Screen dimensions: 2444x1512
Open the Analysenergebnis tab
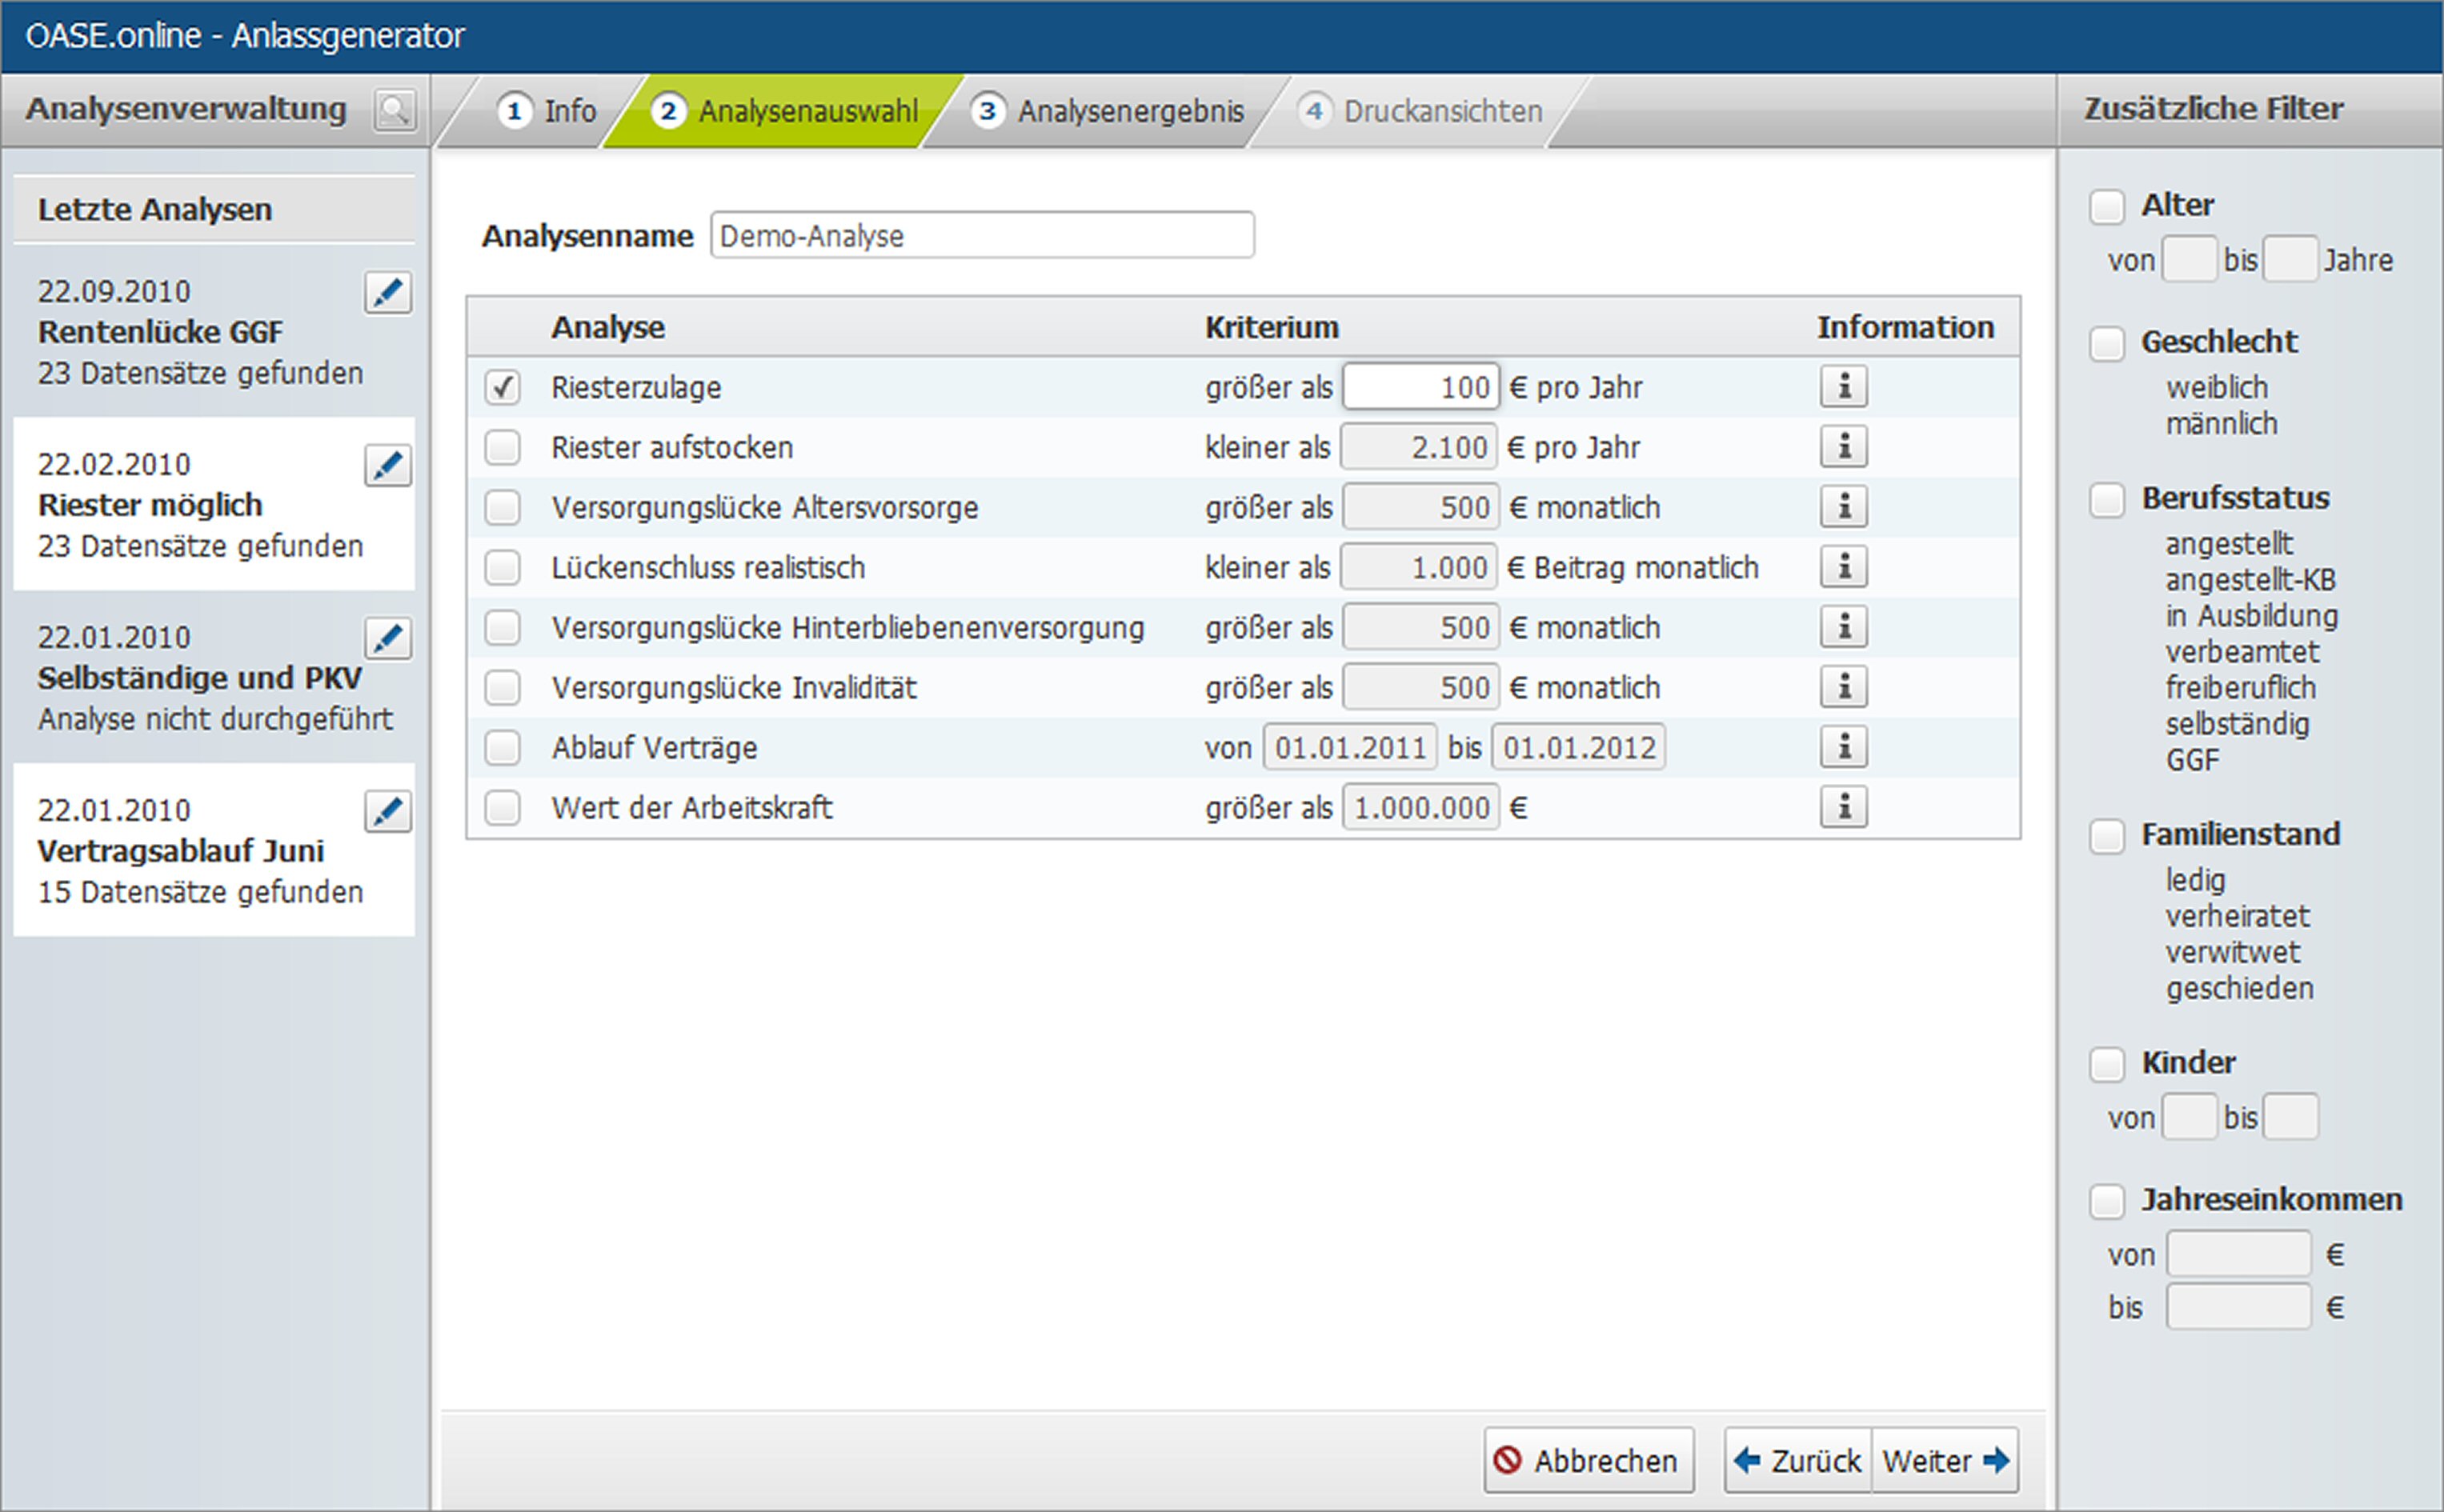point(1107,111)
